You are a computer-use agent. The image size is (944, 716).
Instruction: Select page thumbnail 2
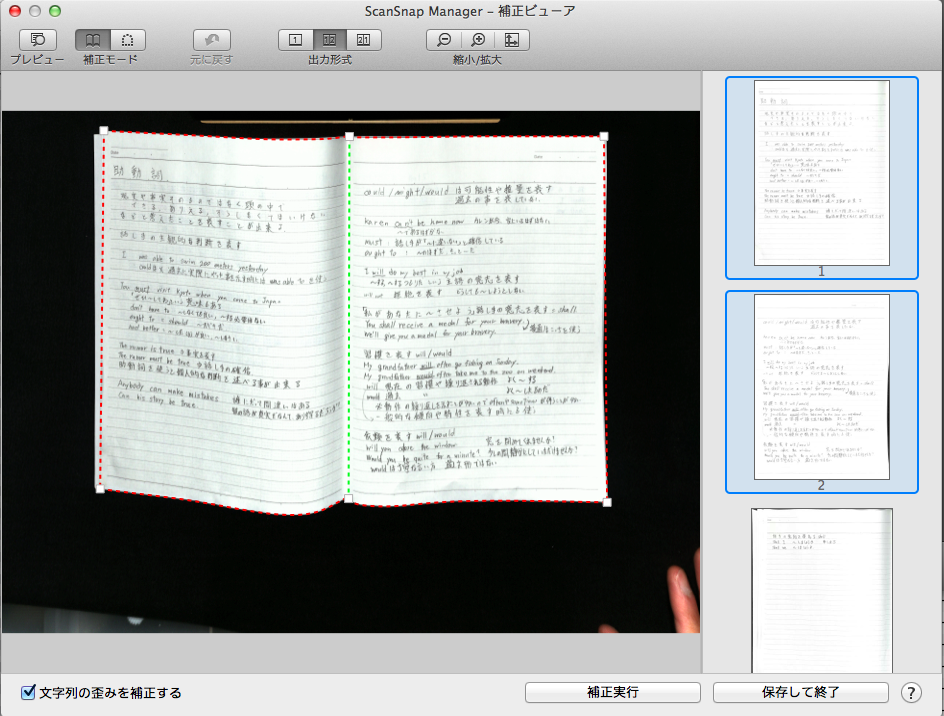[822, 391]
